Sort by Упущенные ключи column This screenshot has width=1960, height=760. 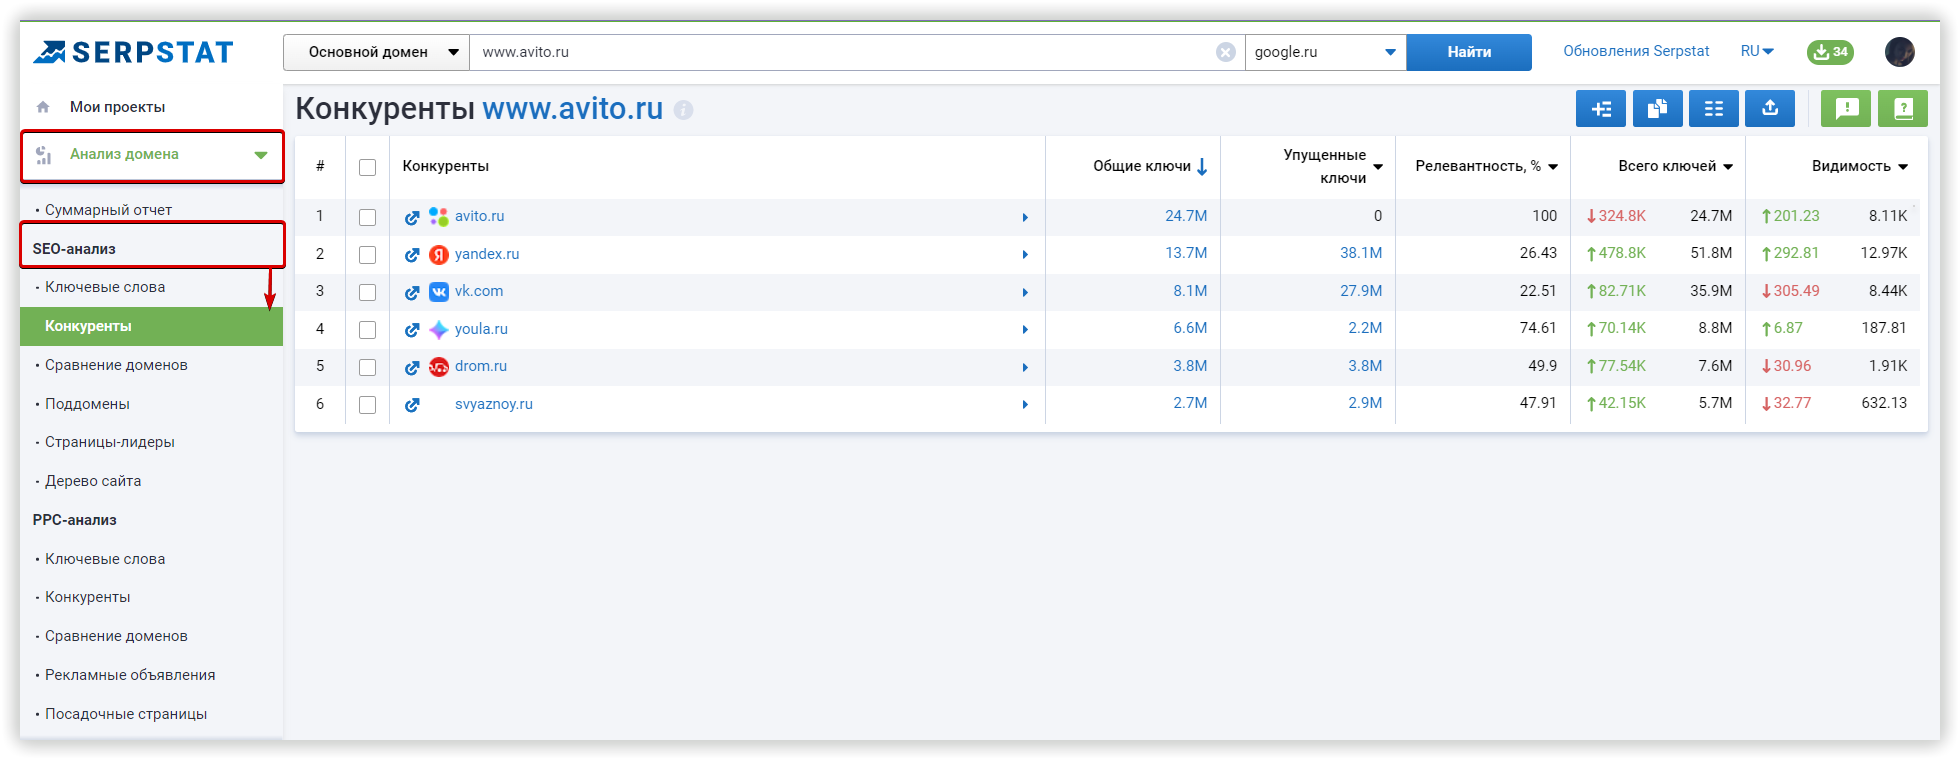(x=1333, y=166)
